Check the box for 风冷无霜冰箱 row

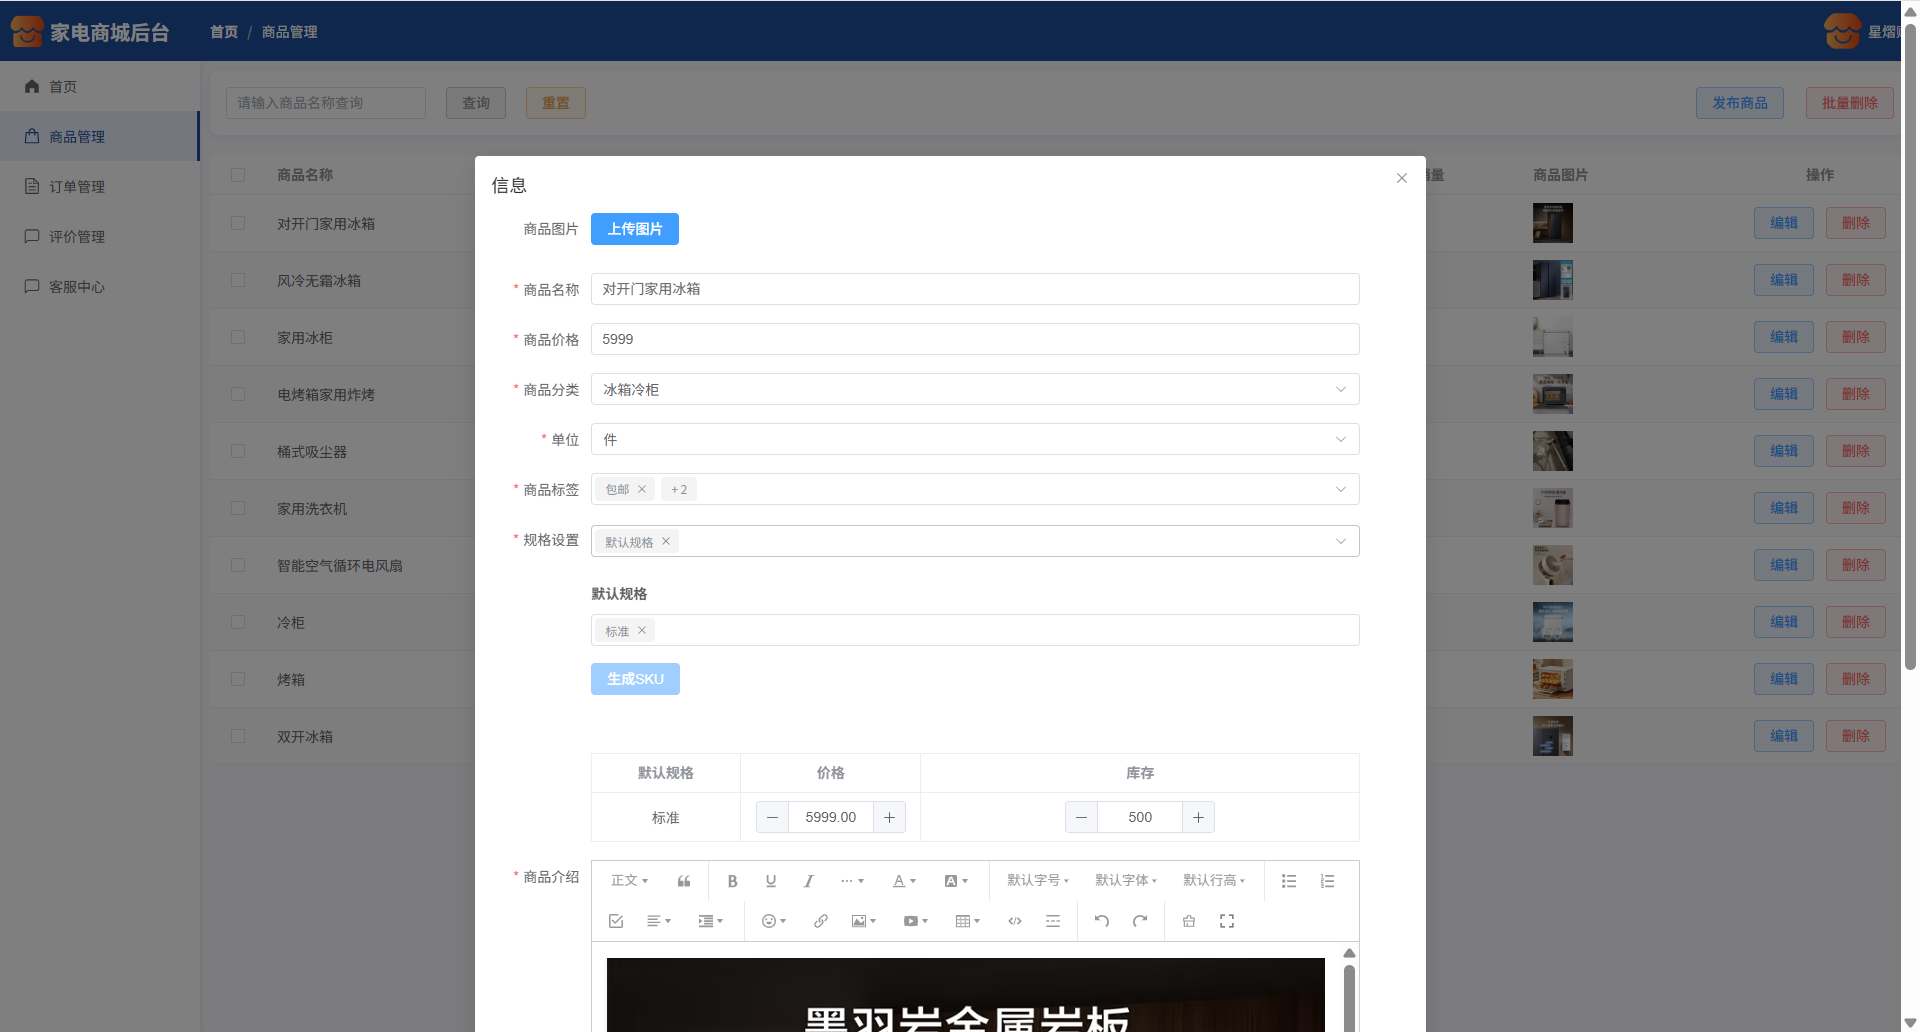point(238,280)
